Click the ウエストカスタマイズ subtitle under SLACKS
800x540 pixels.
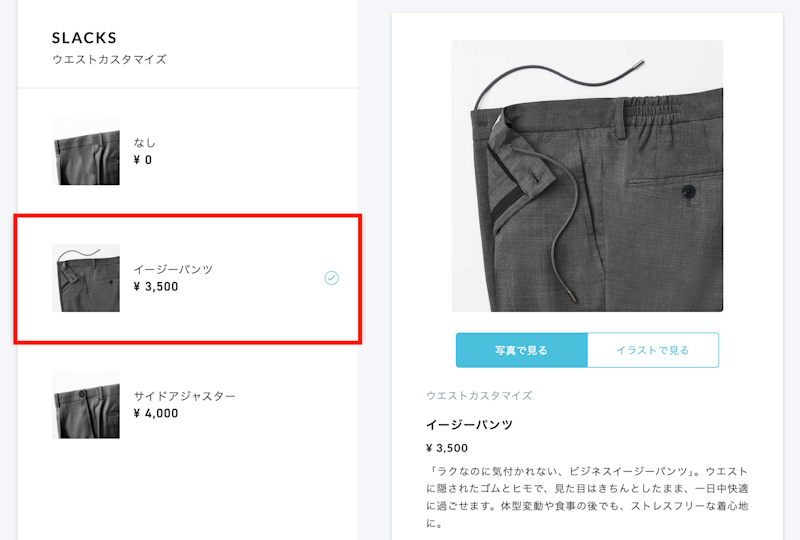[109, 59]
